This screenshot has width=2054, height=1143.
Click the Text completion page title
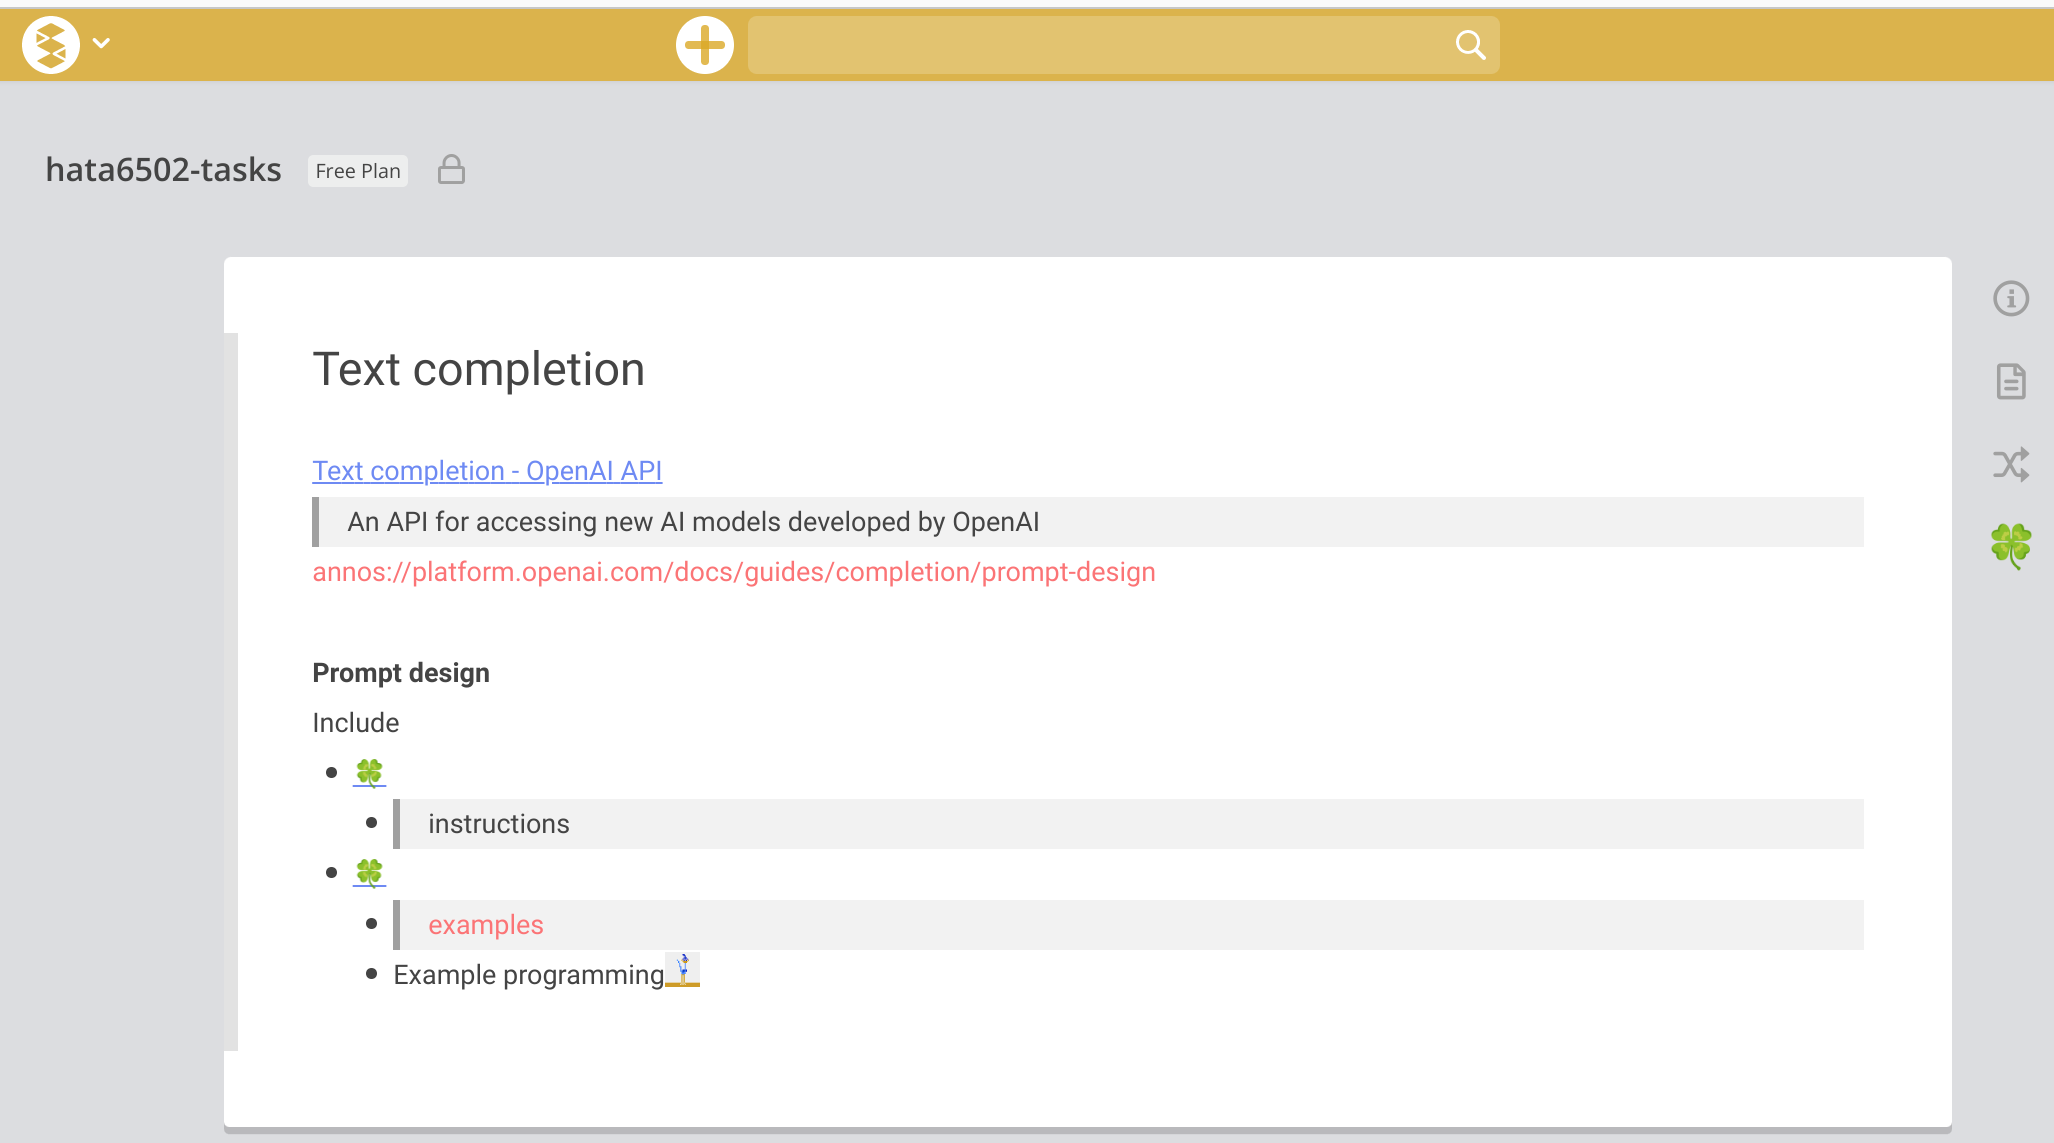478,369
